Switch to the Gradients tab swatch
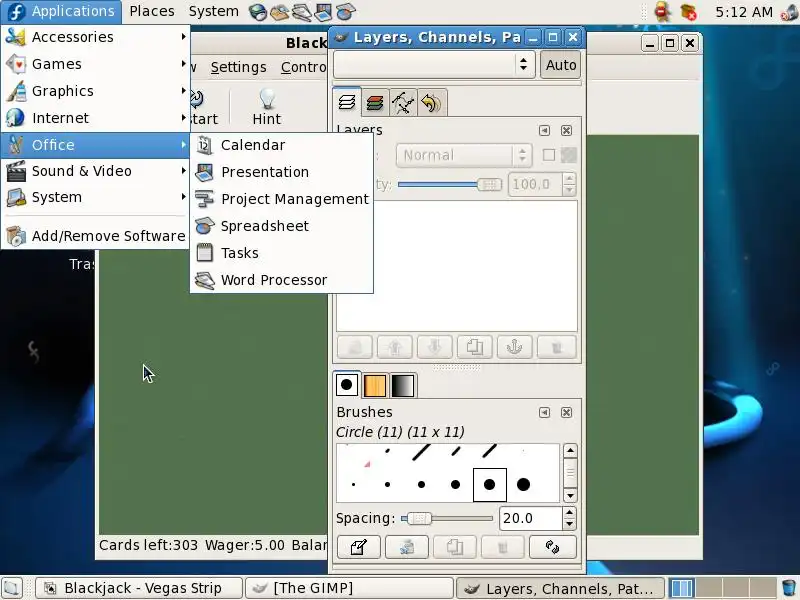The height and width of the screenshot is (600, 800). (x=403, y=385)
